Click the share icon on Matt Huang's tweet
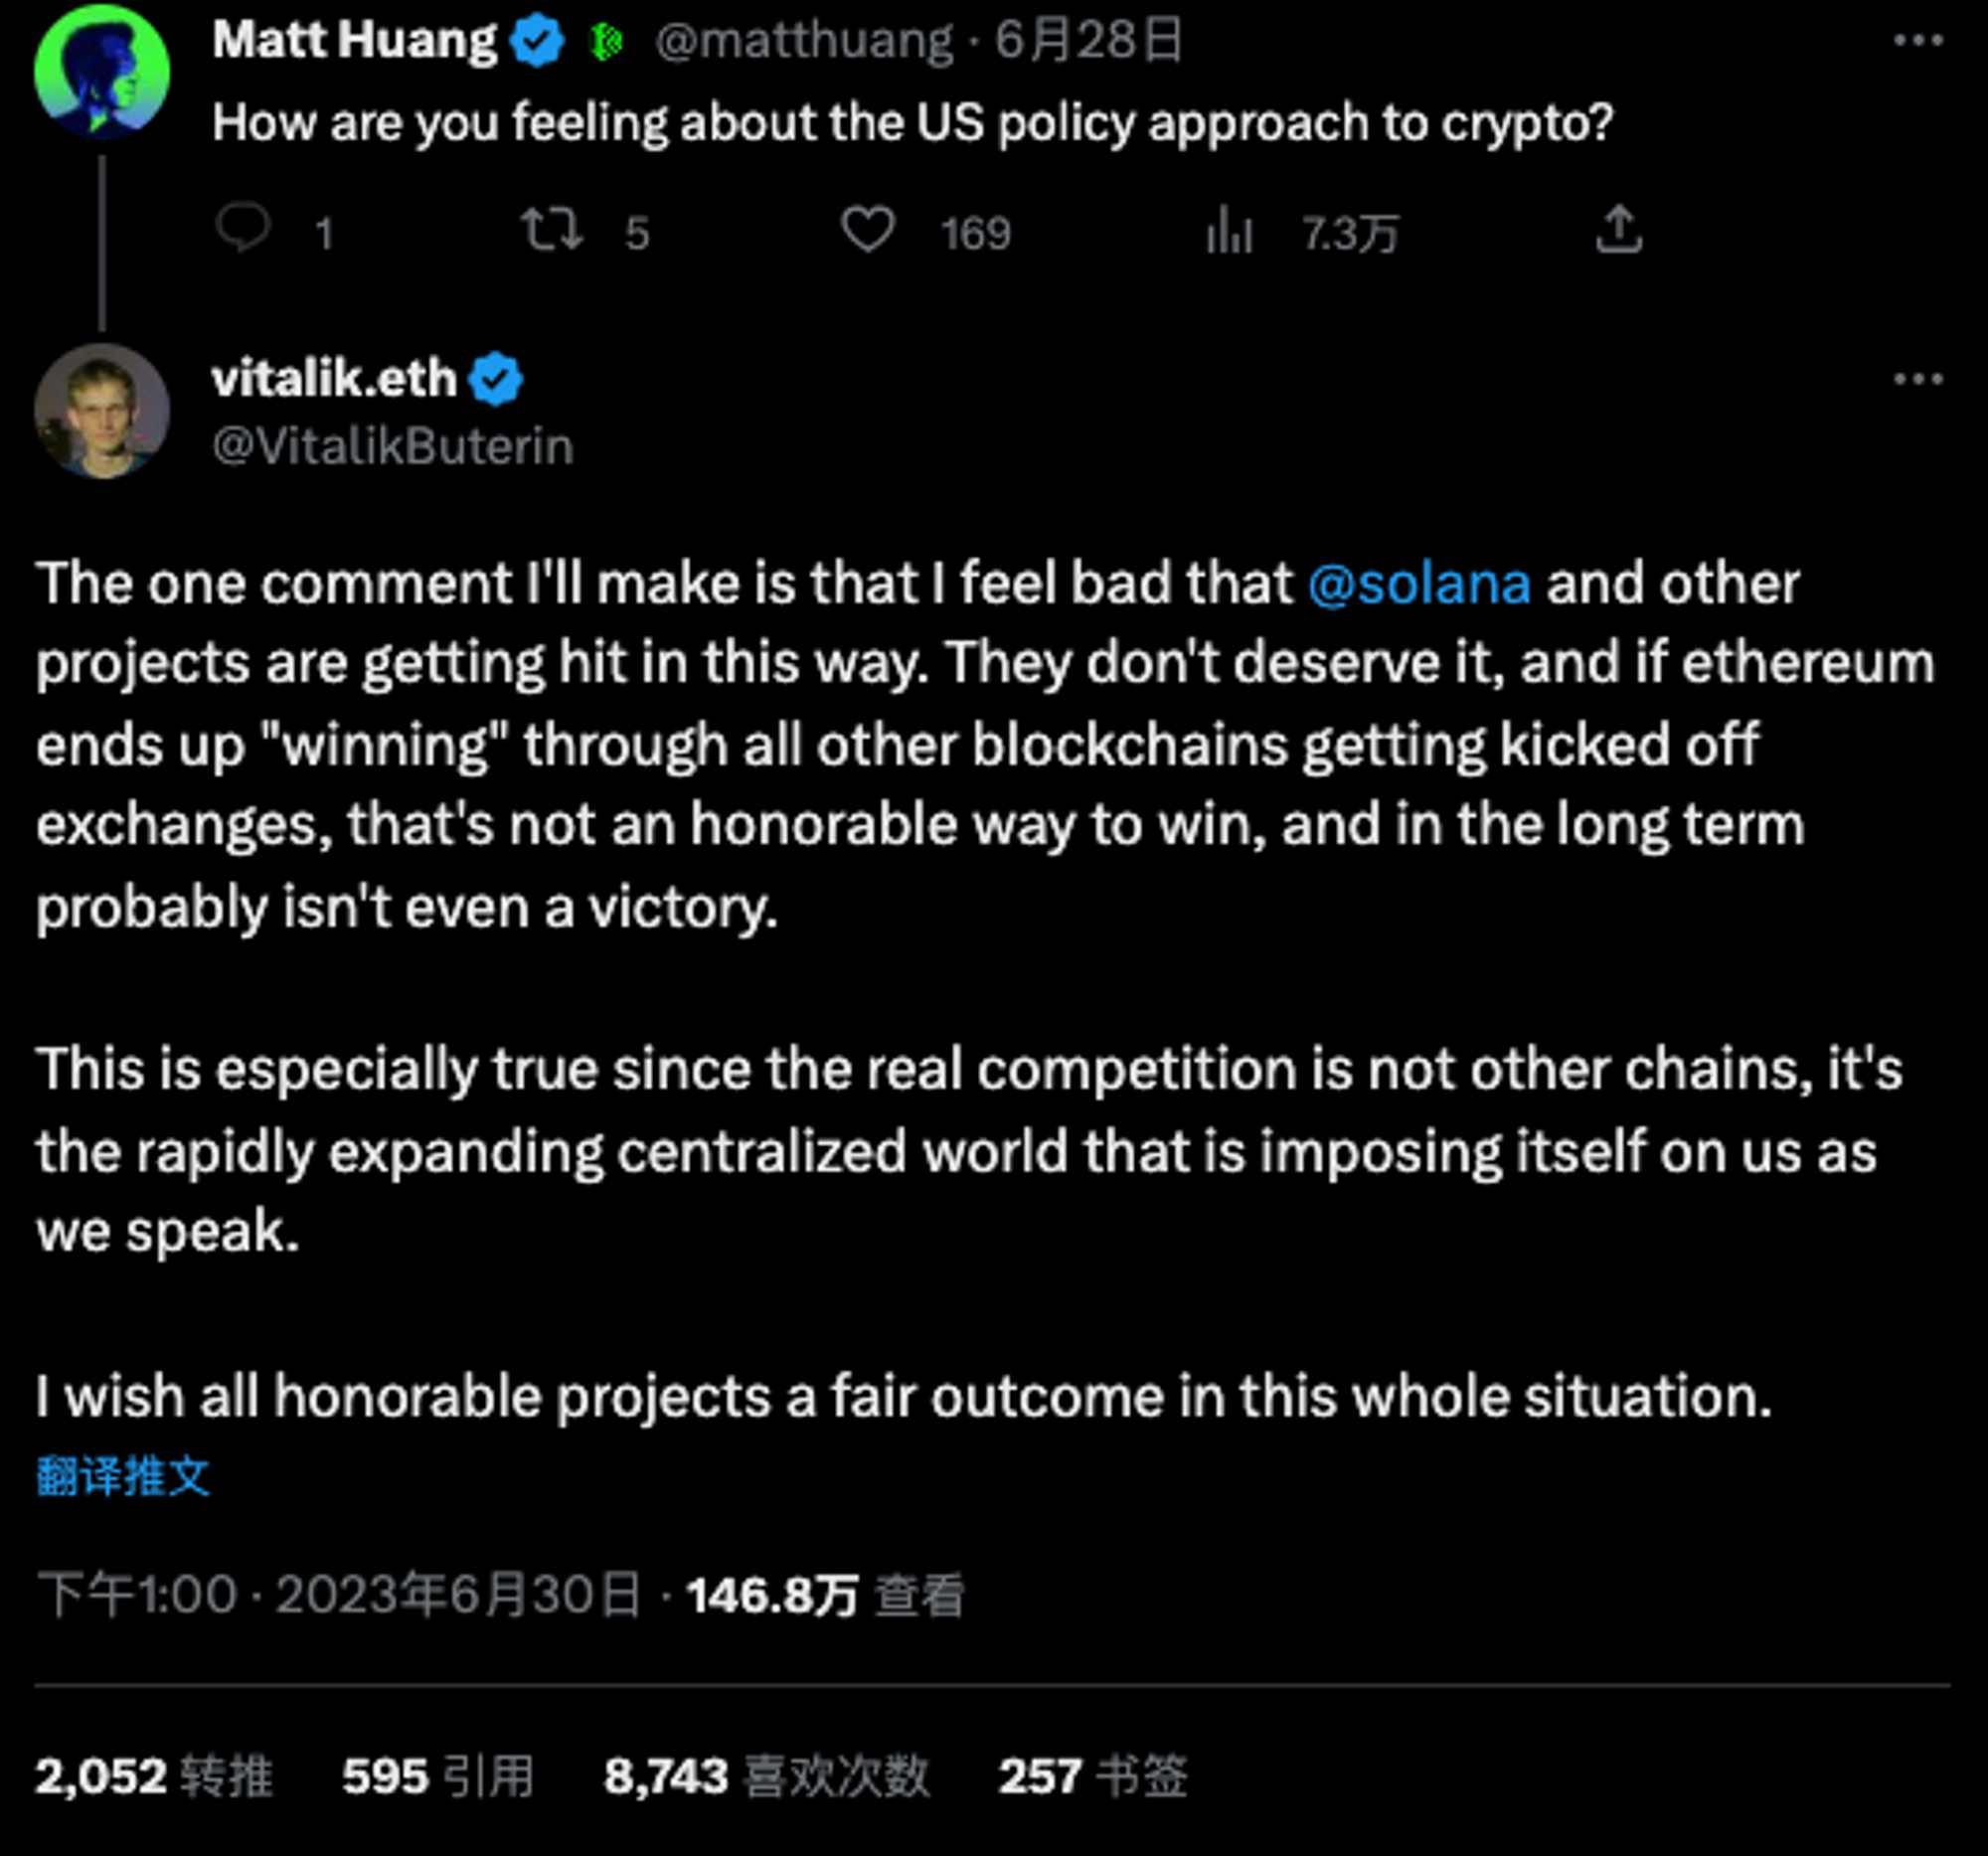The height and width of the screenshot is (1856, 1988). [x=1619, y=229]
